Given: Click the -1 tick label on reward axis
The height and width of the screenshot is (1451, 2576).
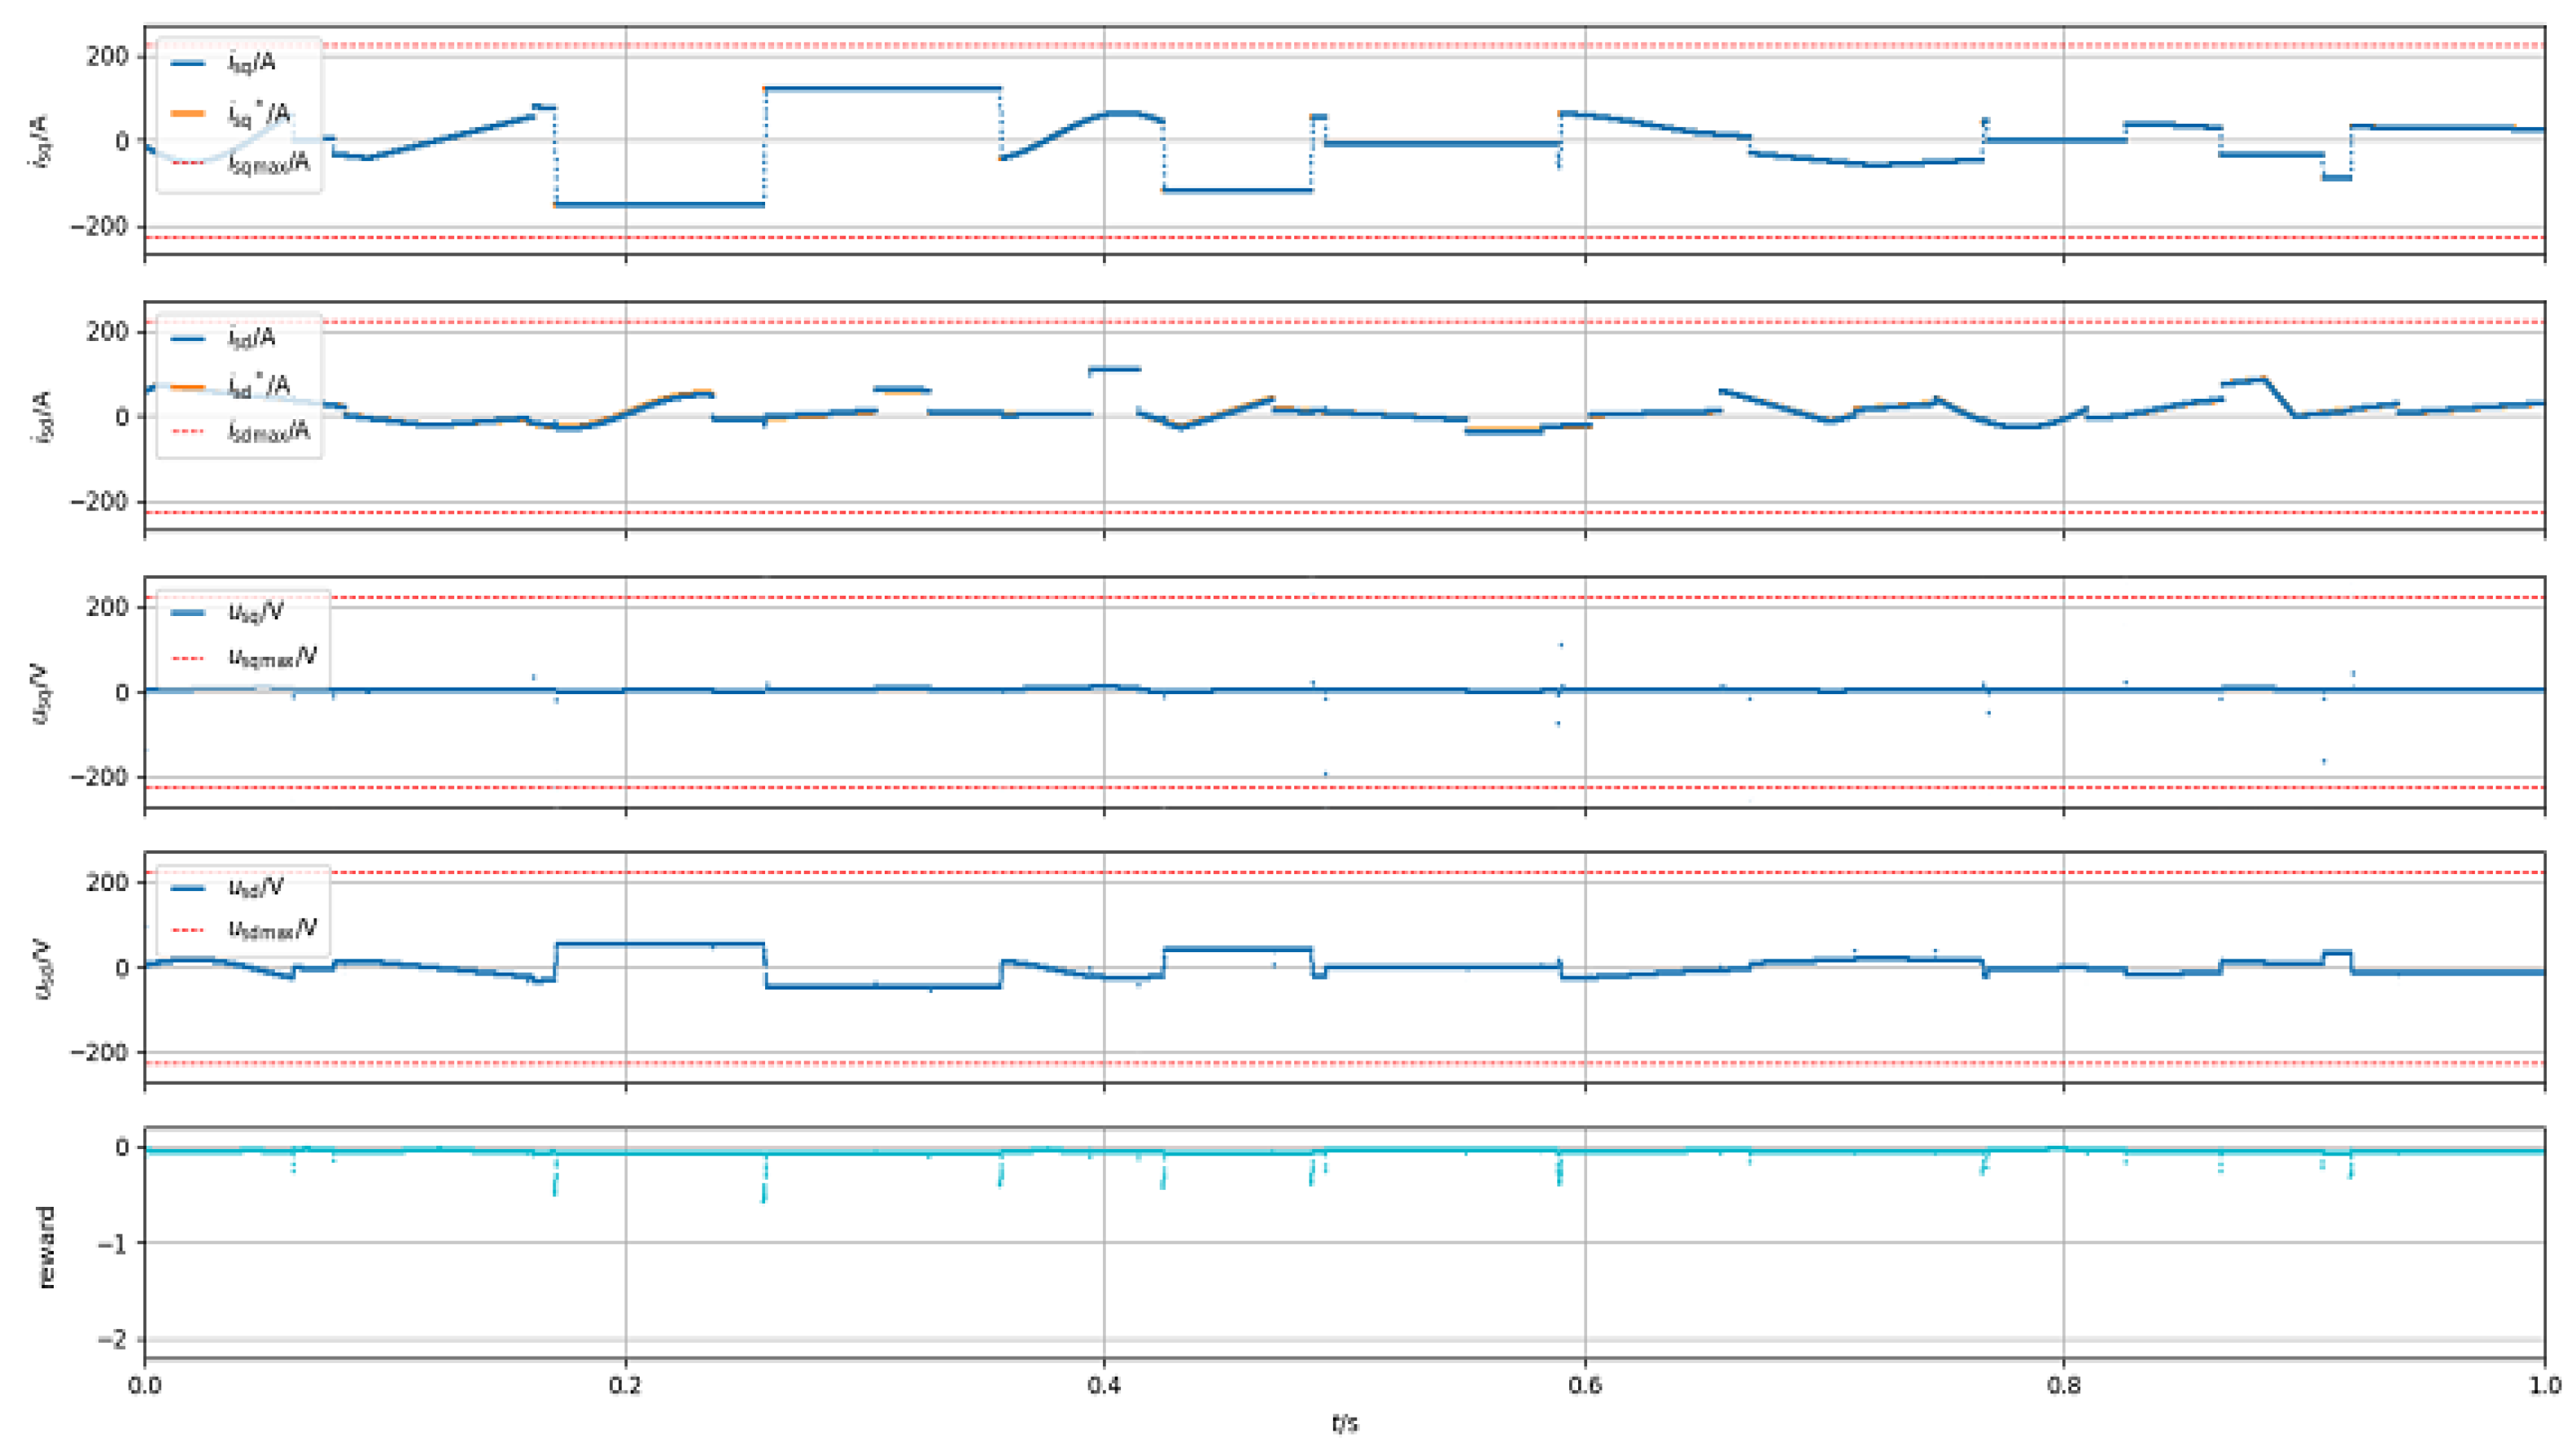Looking at the screenshot, I should [x=114, y=1243].
